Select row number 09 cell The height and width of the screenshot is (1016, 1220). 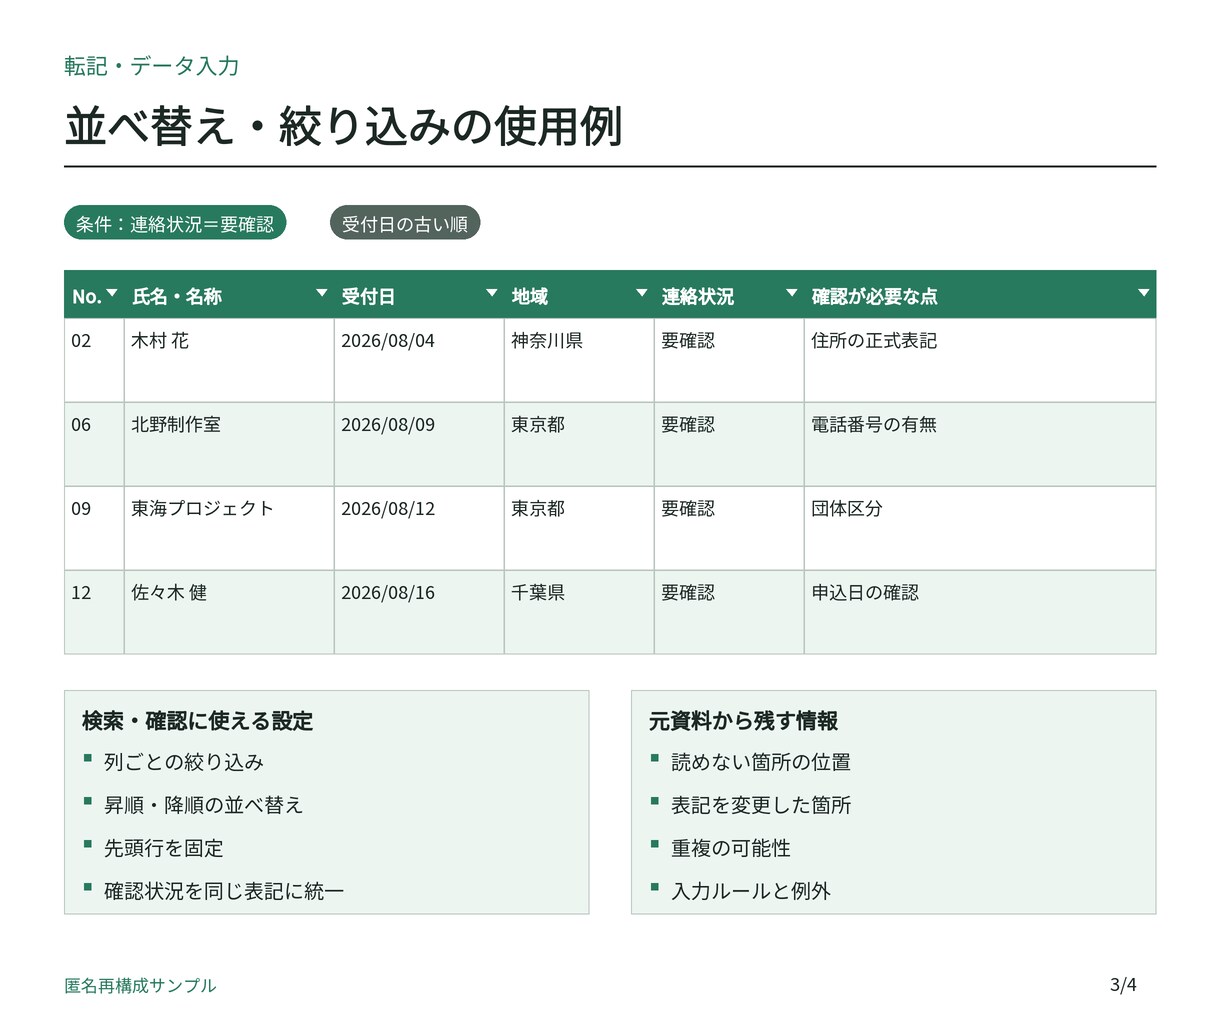coord(94,528)
